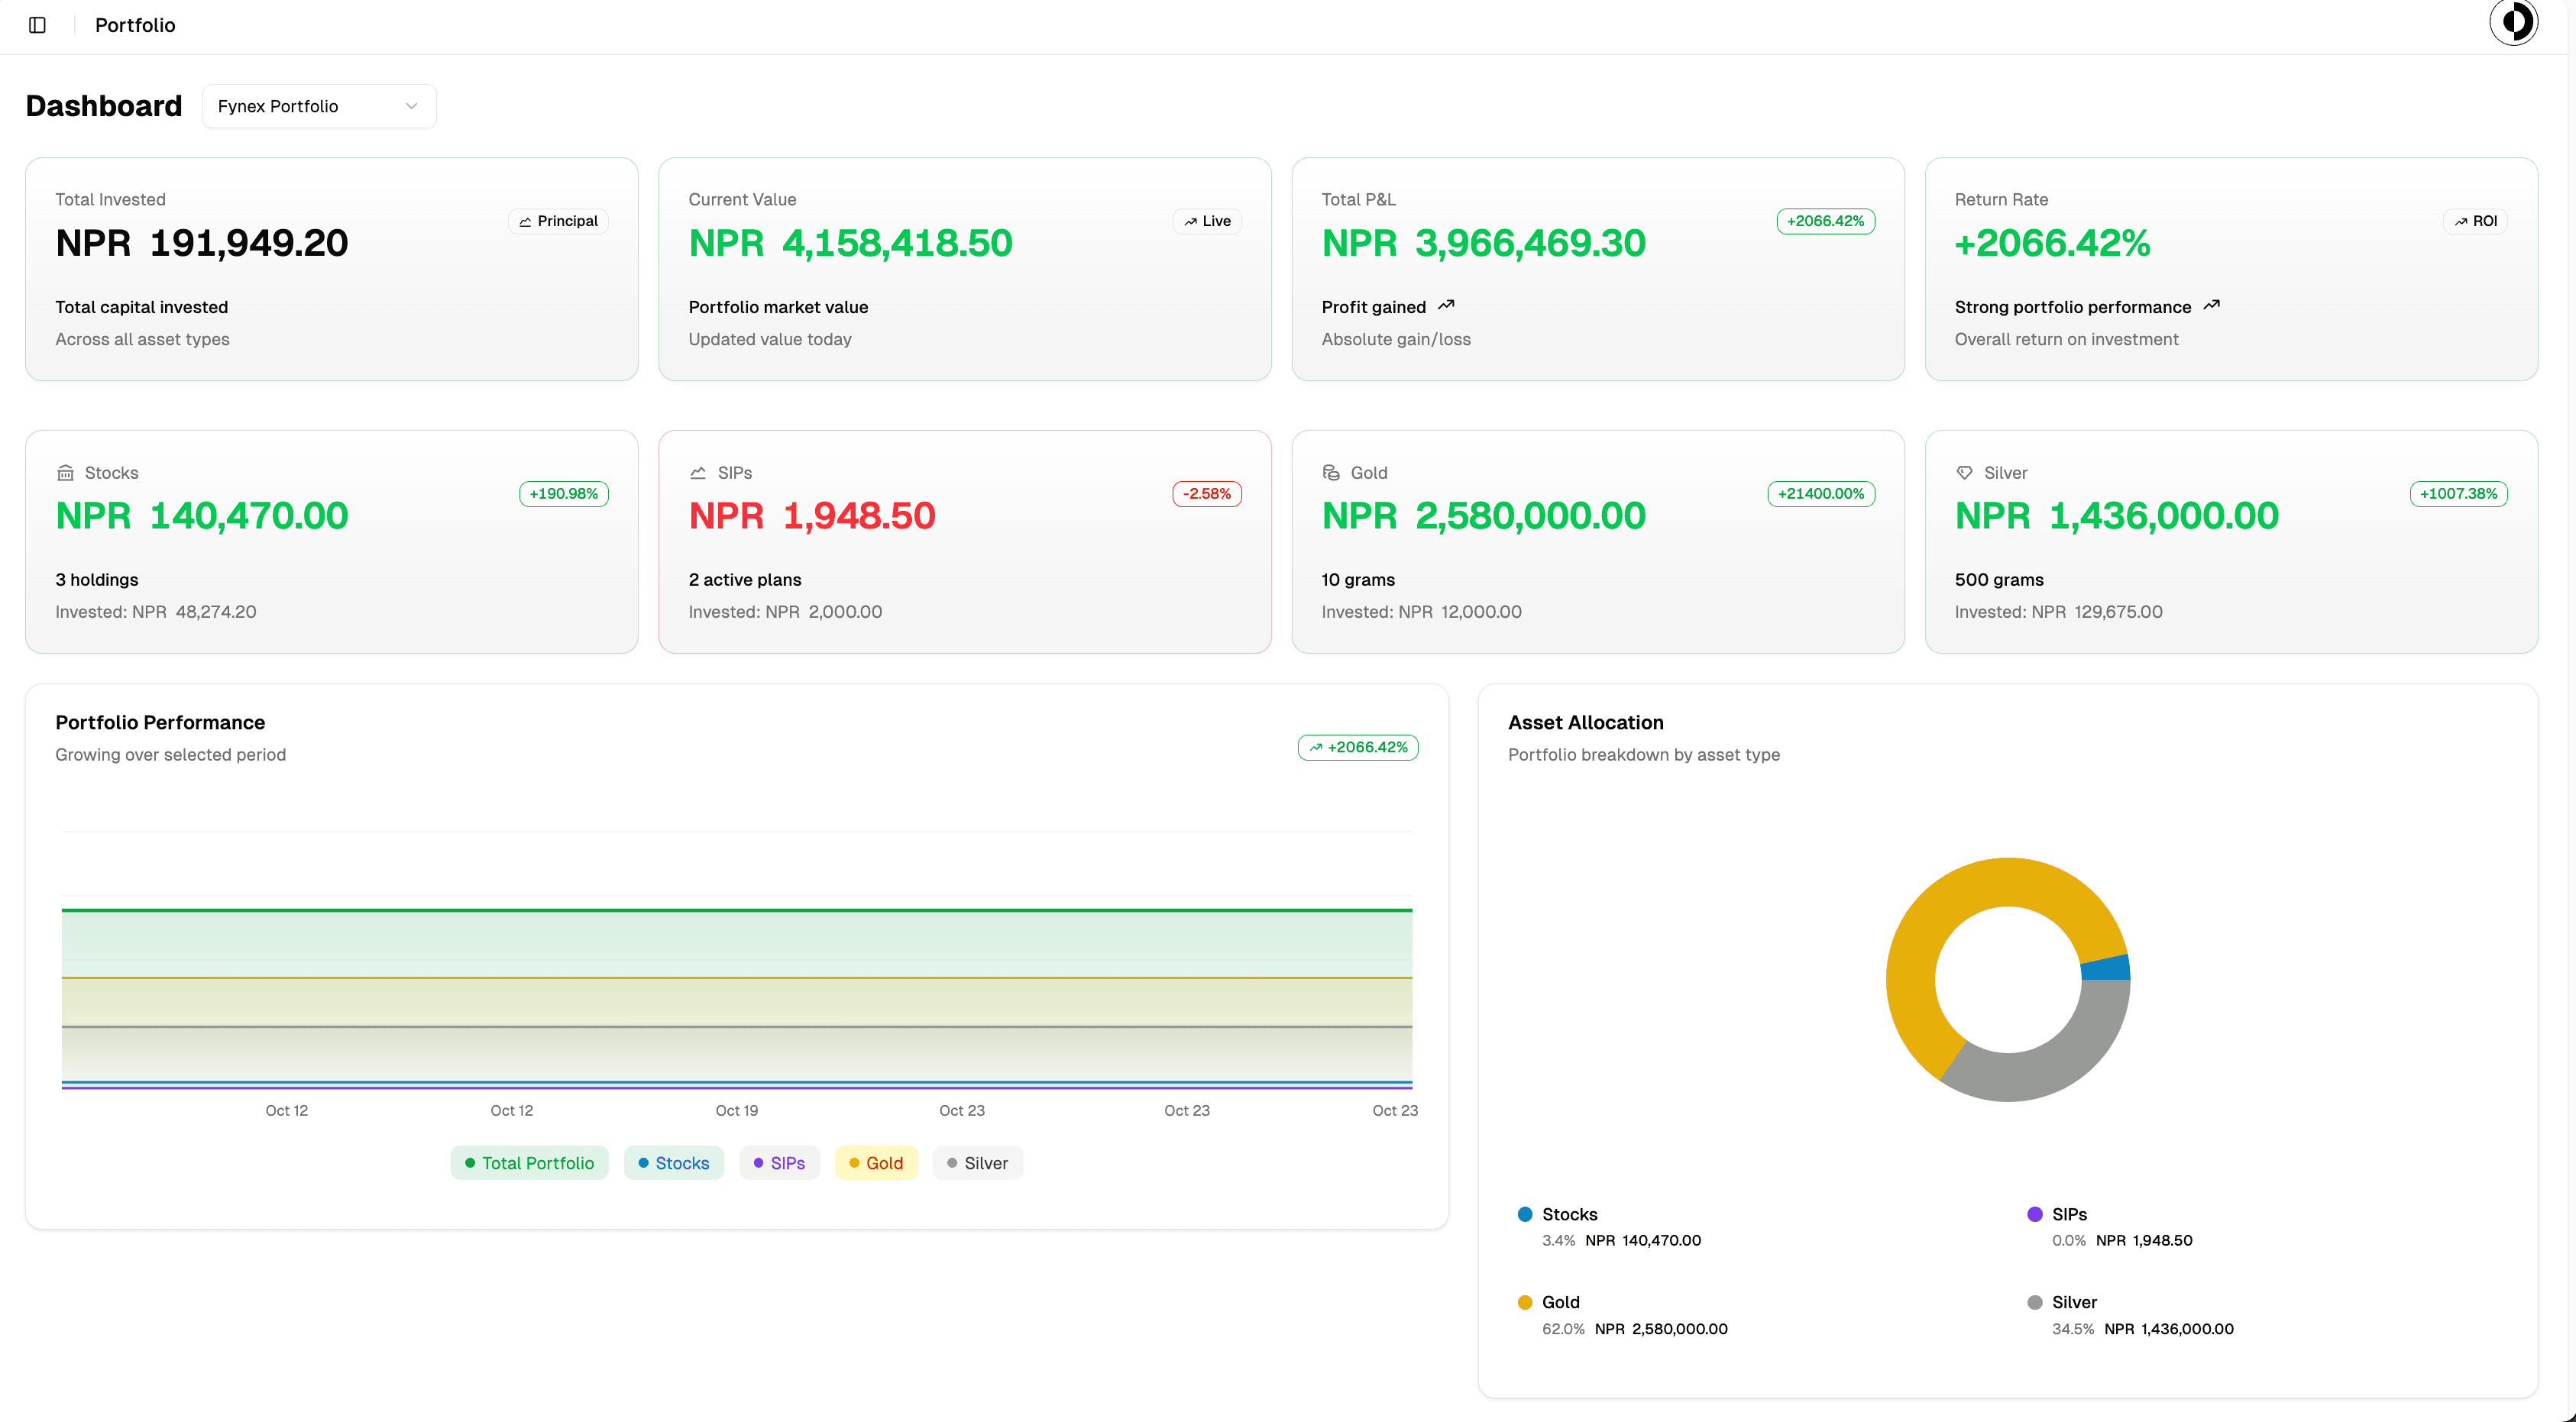This screenshot has width=2576, height=1422.
Task: Click the trending arrow next to Profit gained
Action: pos(1447,306)
